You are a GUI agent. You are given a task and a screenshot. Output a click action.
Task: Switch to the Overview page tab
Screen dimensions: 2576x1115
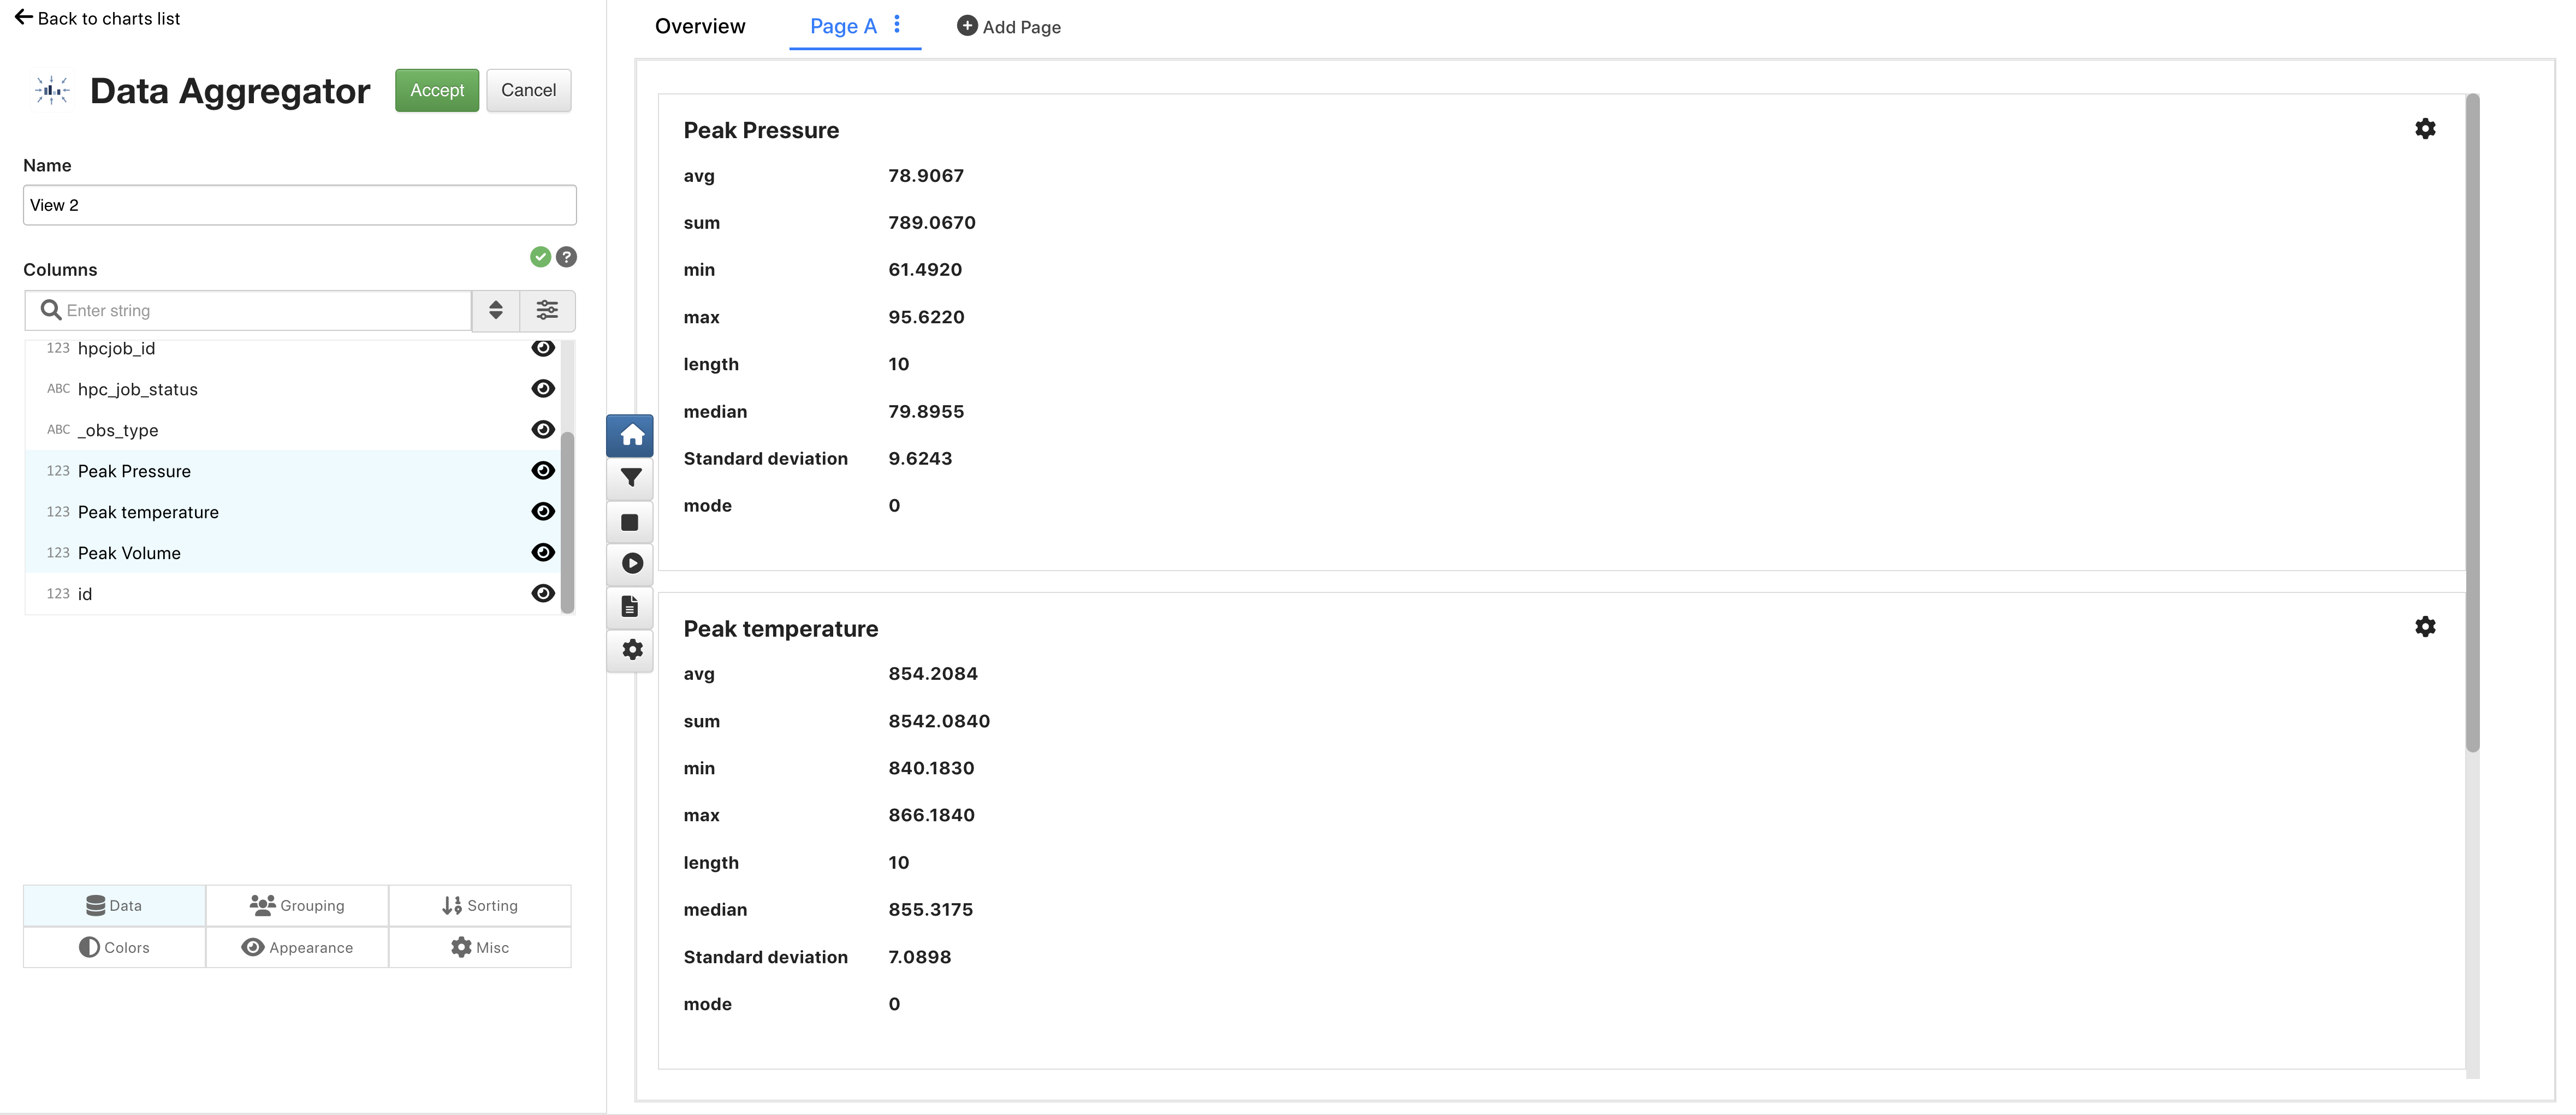[x=699, y=27]
